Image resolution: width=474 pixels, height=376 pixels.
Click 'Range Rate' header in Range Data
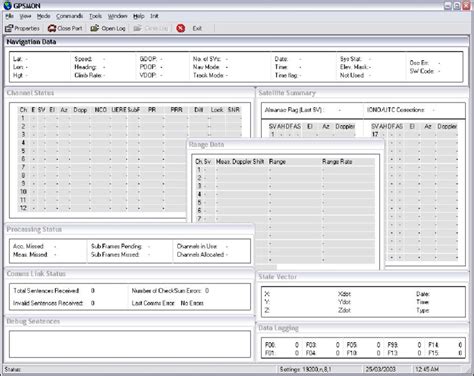[337, 162]
